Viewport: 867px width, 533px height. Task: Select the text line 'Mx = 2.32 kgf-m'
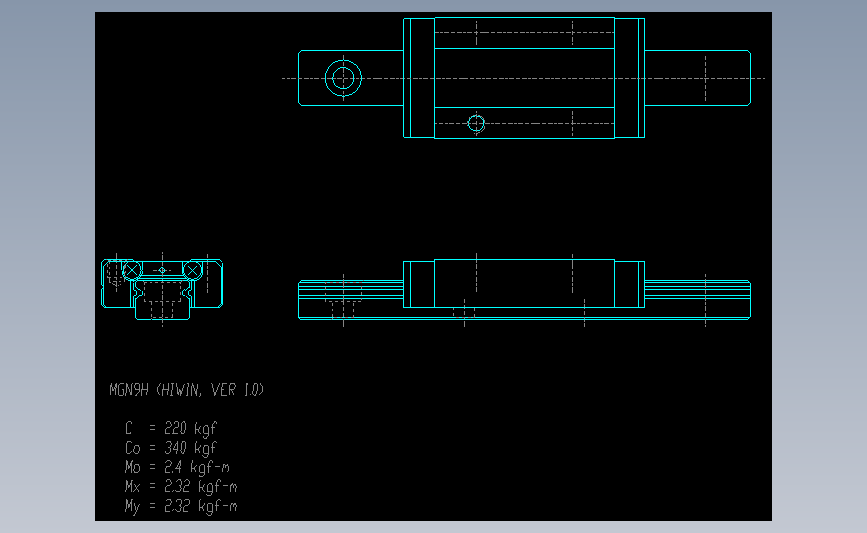pyautogui.click(x=181, y=487)
